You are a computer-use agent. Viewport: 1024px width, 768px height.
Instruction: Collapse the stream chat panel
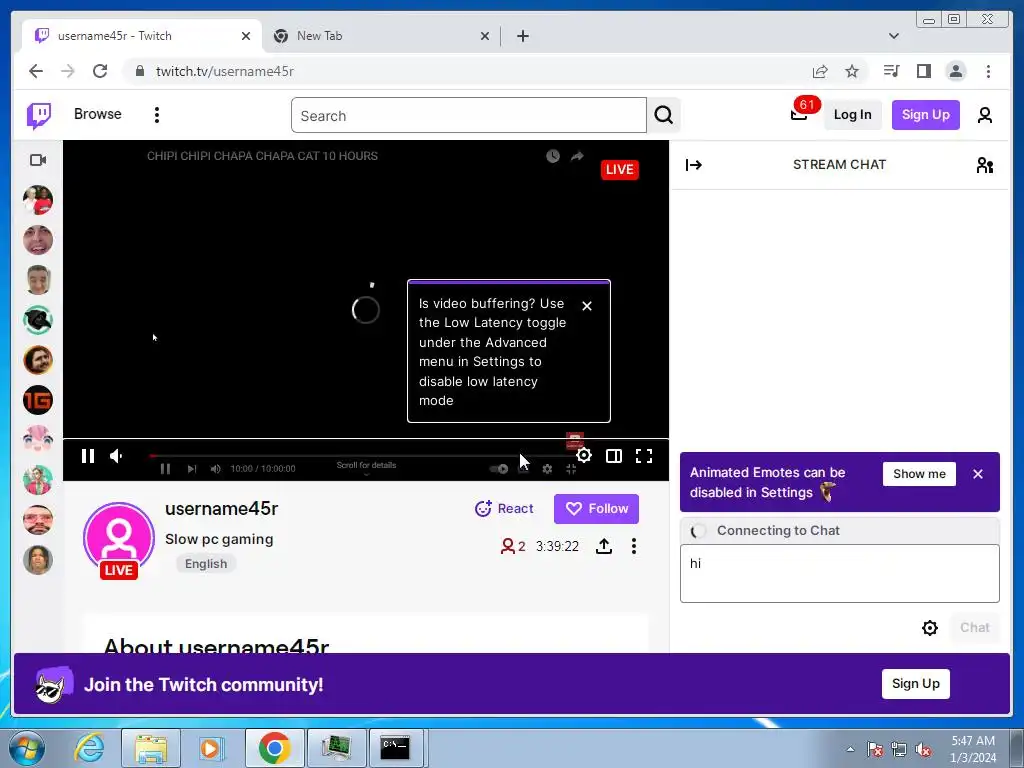tap(694, 165)
